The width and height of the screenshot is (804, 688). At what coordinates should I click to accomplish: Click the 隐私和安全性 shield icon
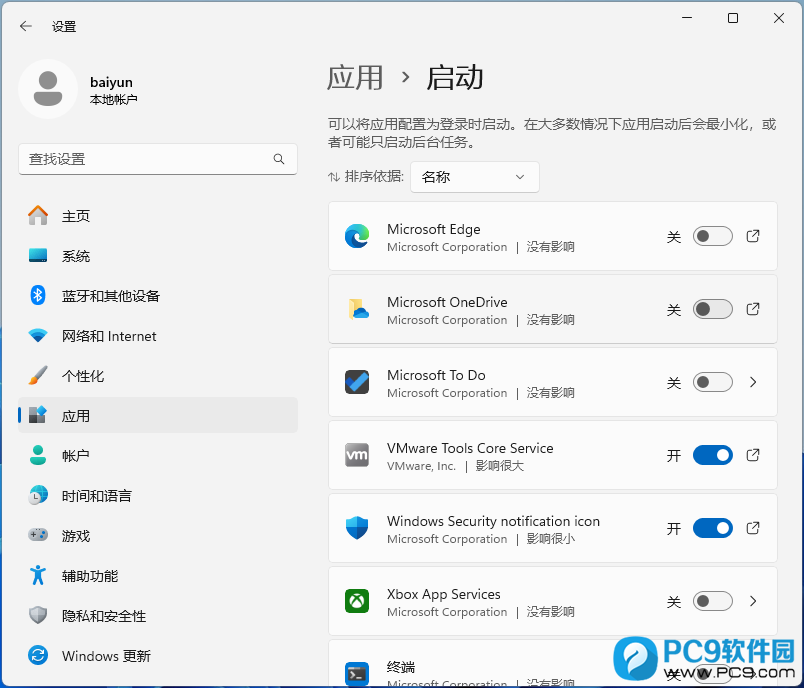pos(38,615)
